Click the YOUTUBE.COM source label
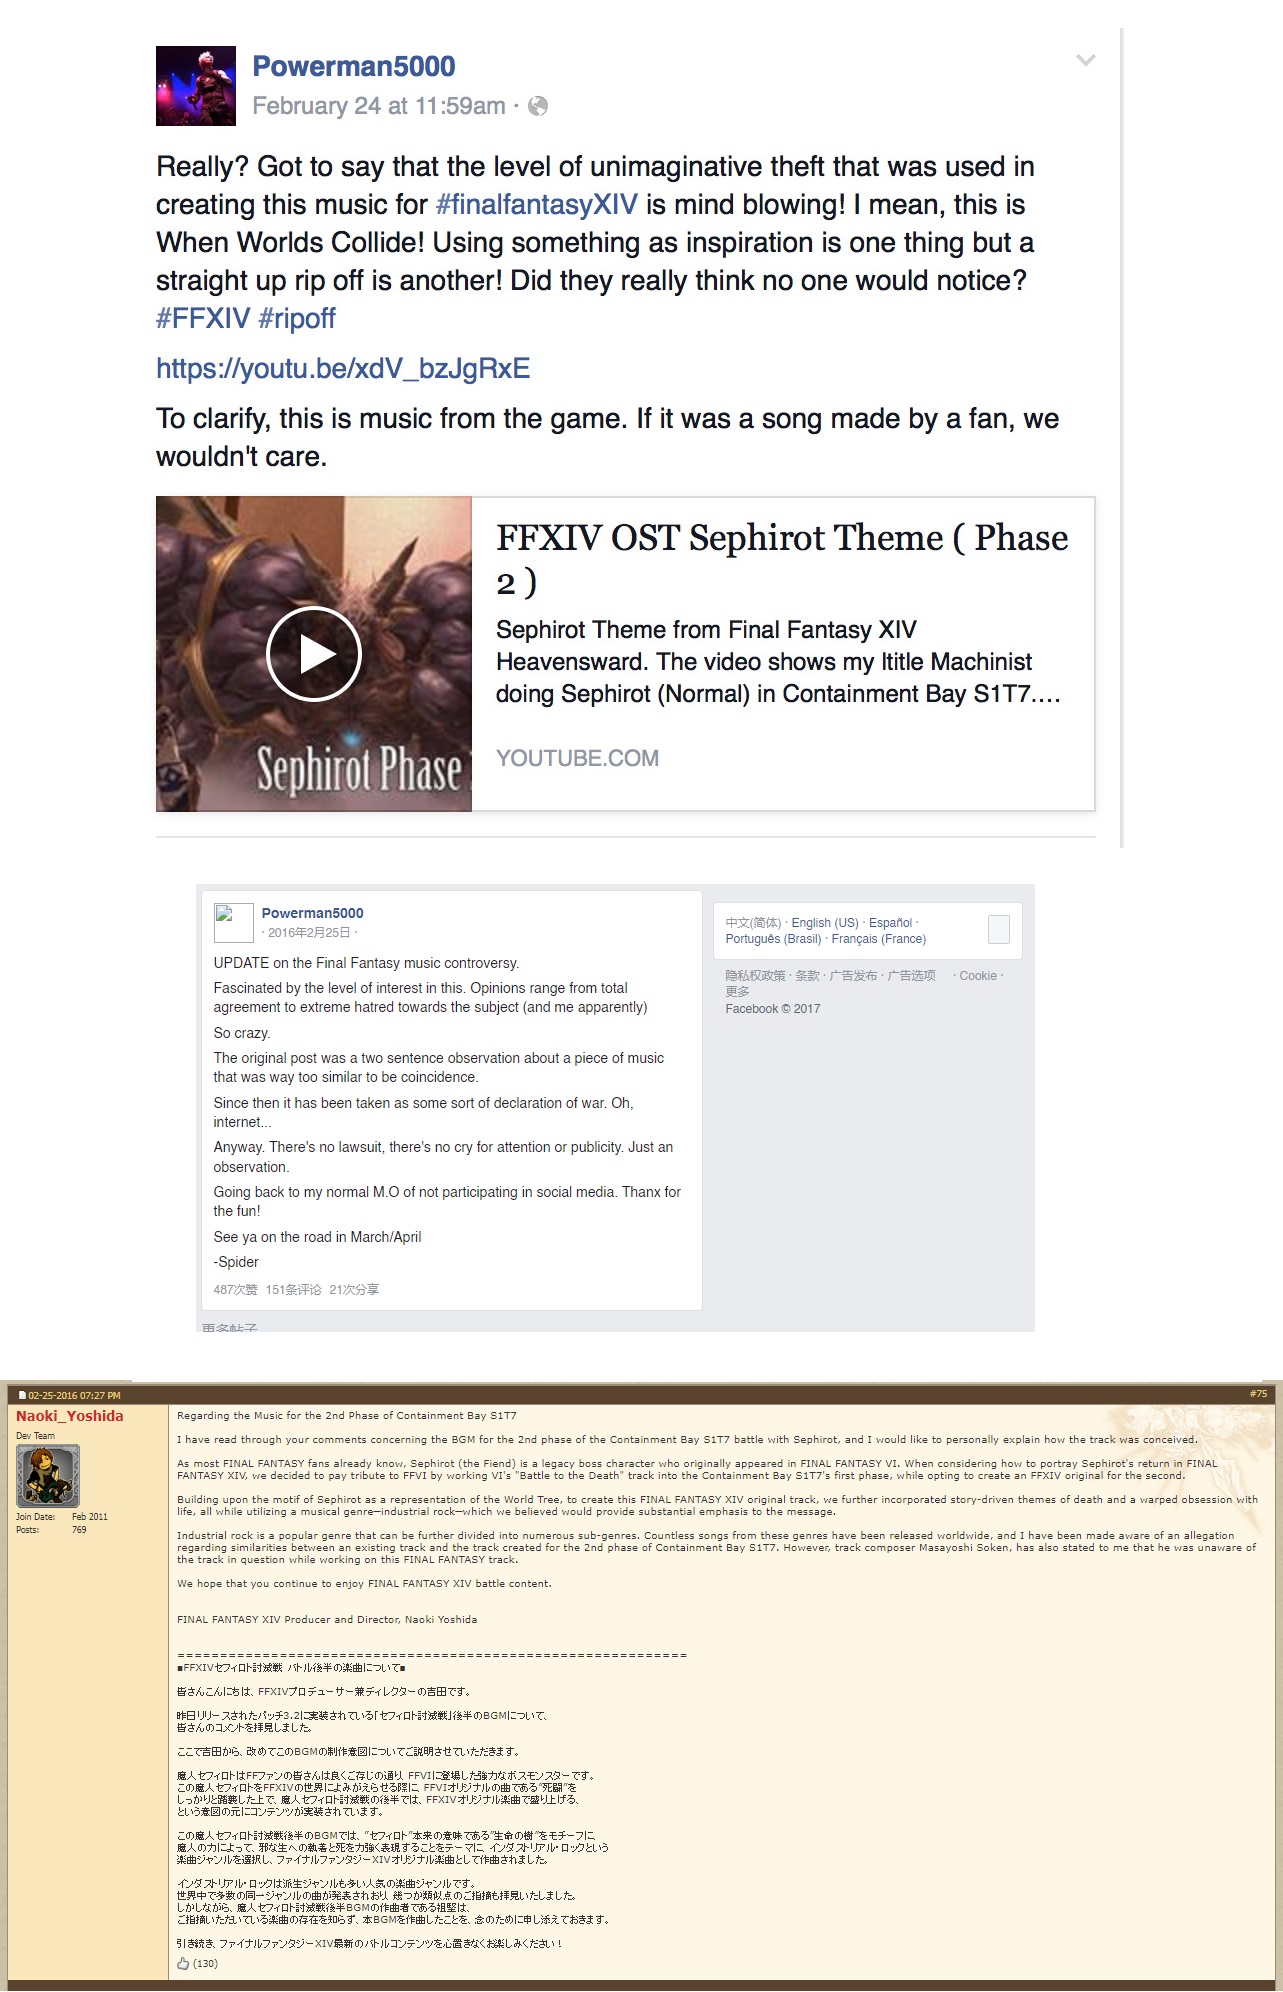This screenshot has height=1992, width=1283. pos(577,758)
